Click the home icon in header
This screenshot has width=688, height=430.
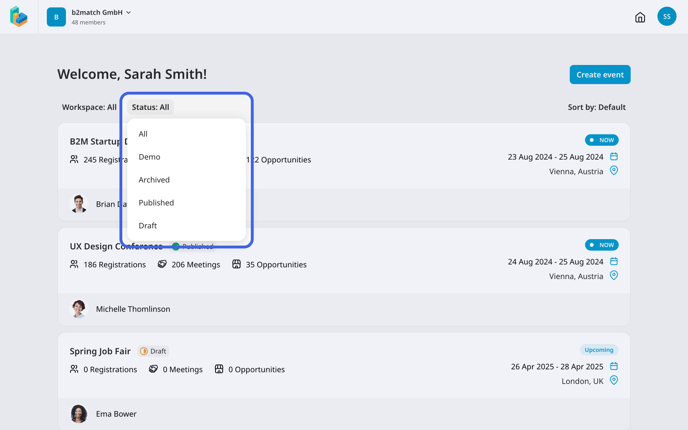click(640, 17)
